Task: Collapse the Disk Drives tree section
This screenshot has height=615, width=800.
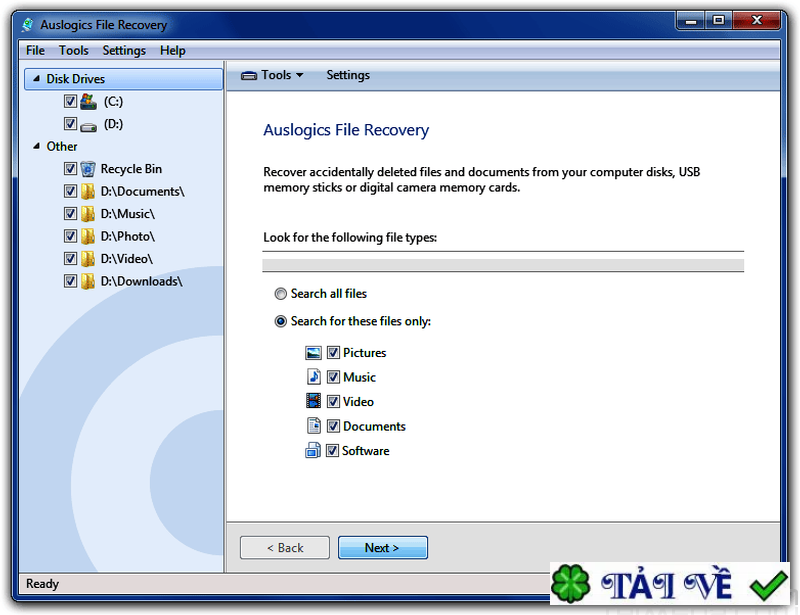Action: (36, 79)
